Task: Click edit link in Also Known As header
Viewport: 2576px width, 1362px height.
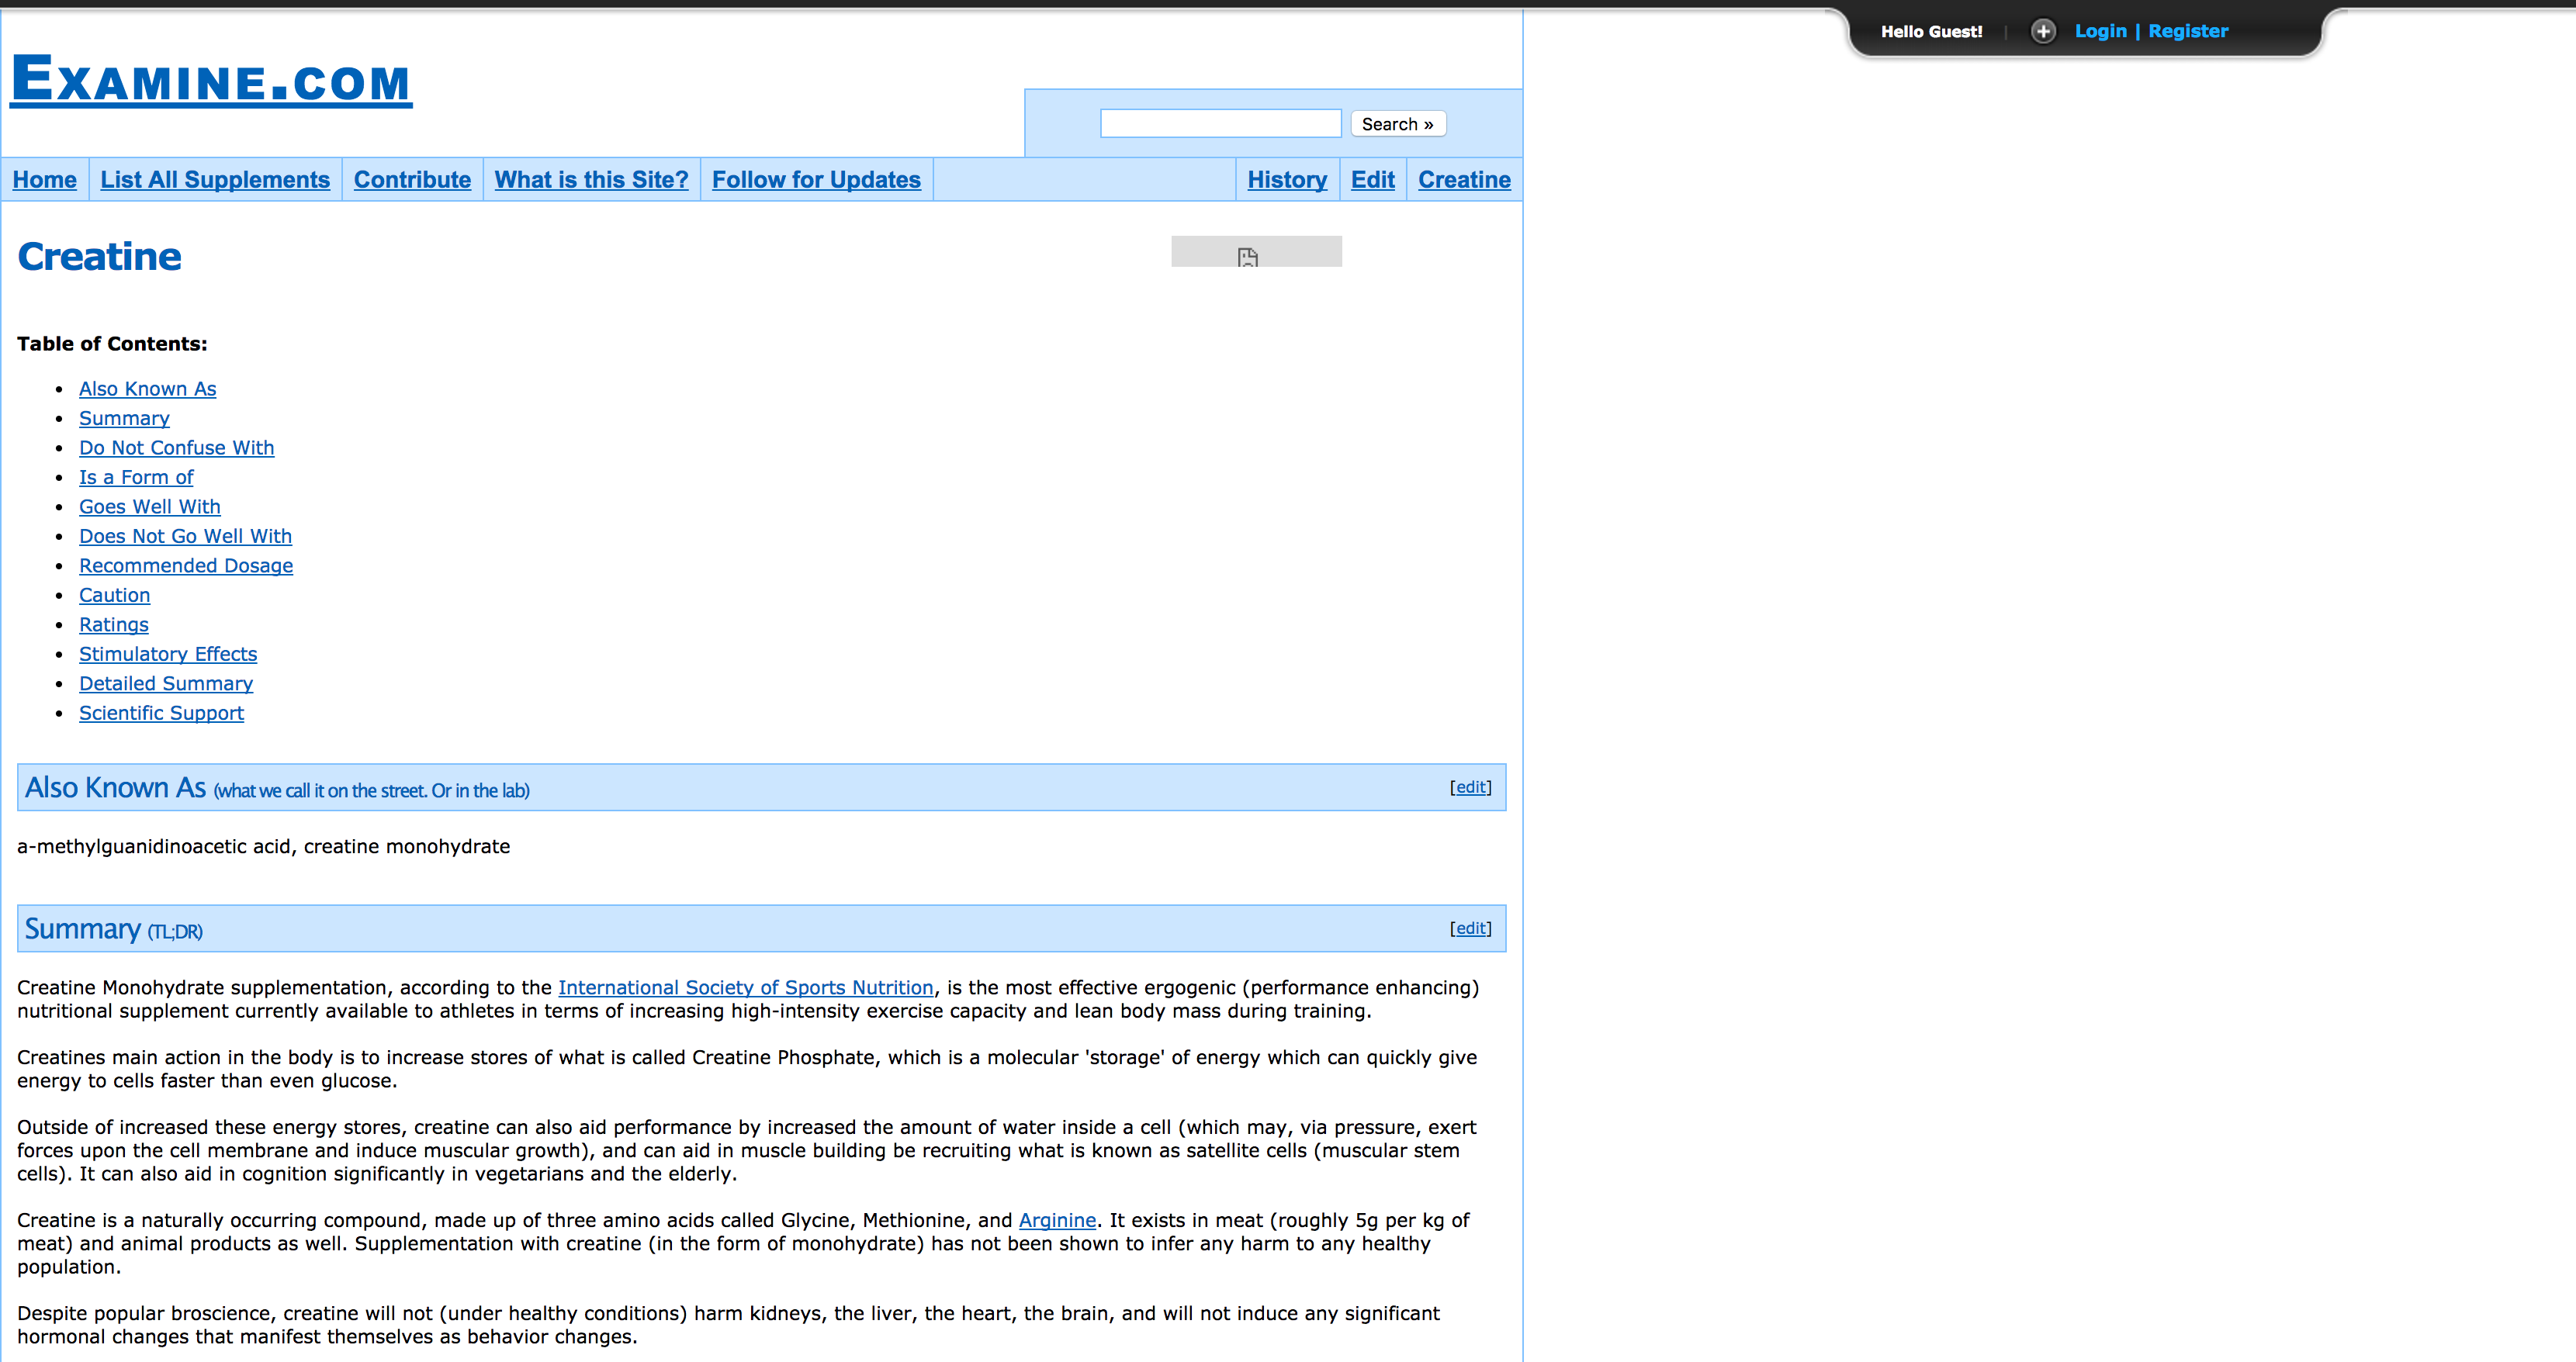Action: pos(1470,788)
